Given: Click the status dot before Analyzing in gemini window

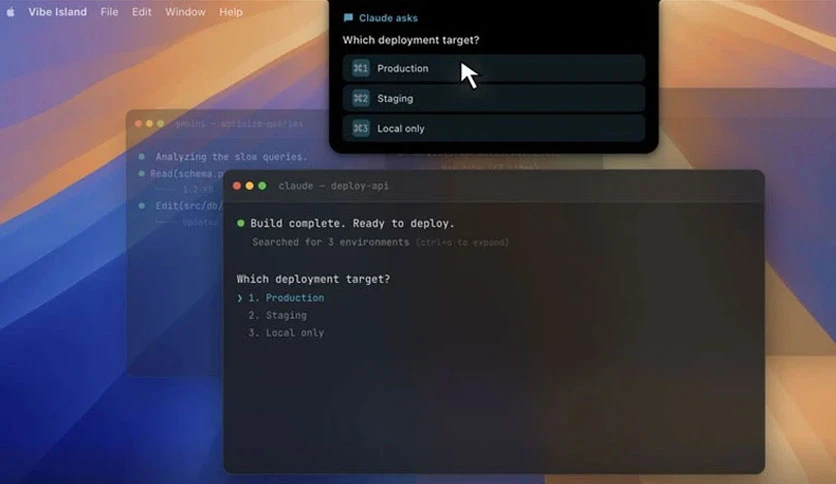Looking at the screenshot, I should (141, 157).
